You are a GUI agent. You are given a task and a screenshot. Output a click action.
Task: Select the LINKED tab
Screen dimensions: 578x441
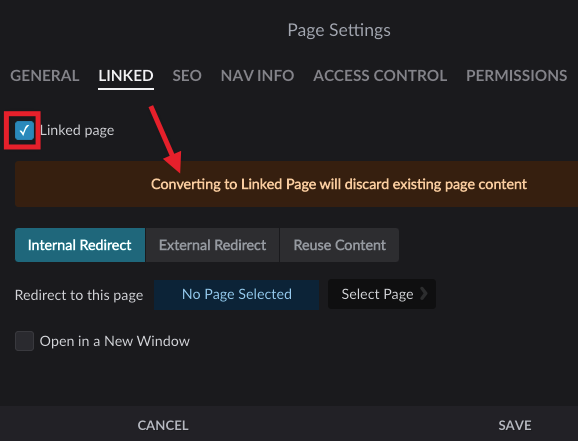(126, 76)
